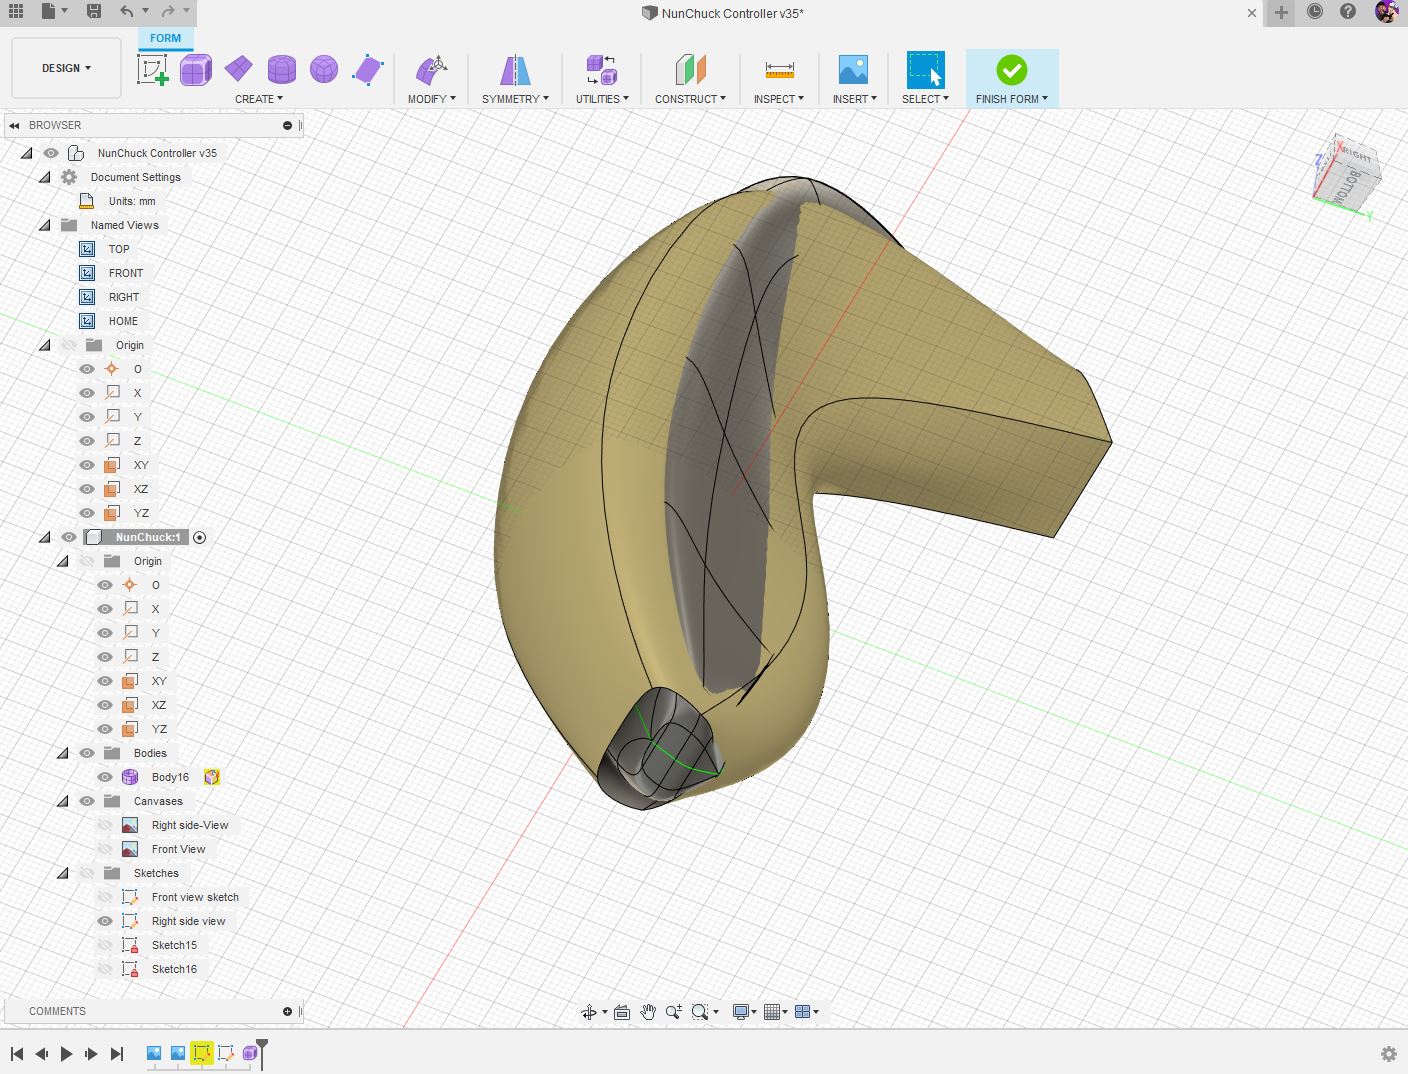1408x1074 pixels.
Task: Collapse the Document Settings node
Action: click(x=45, y=177)
